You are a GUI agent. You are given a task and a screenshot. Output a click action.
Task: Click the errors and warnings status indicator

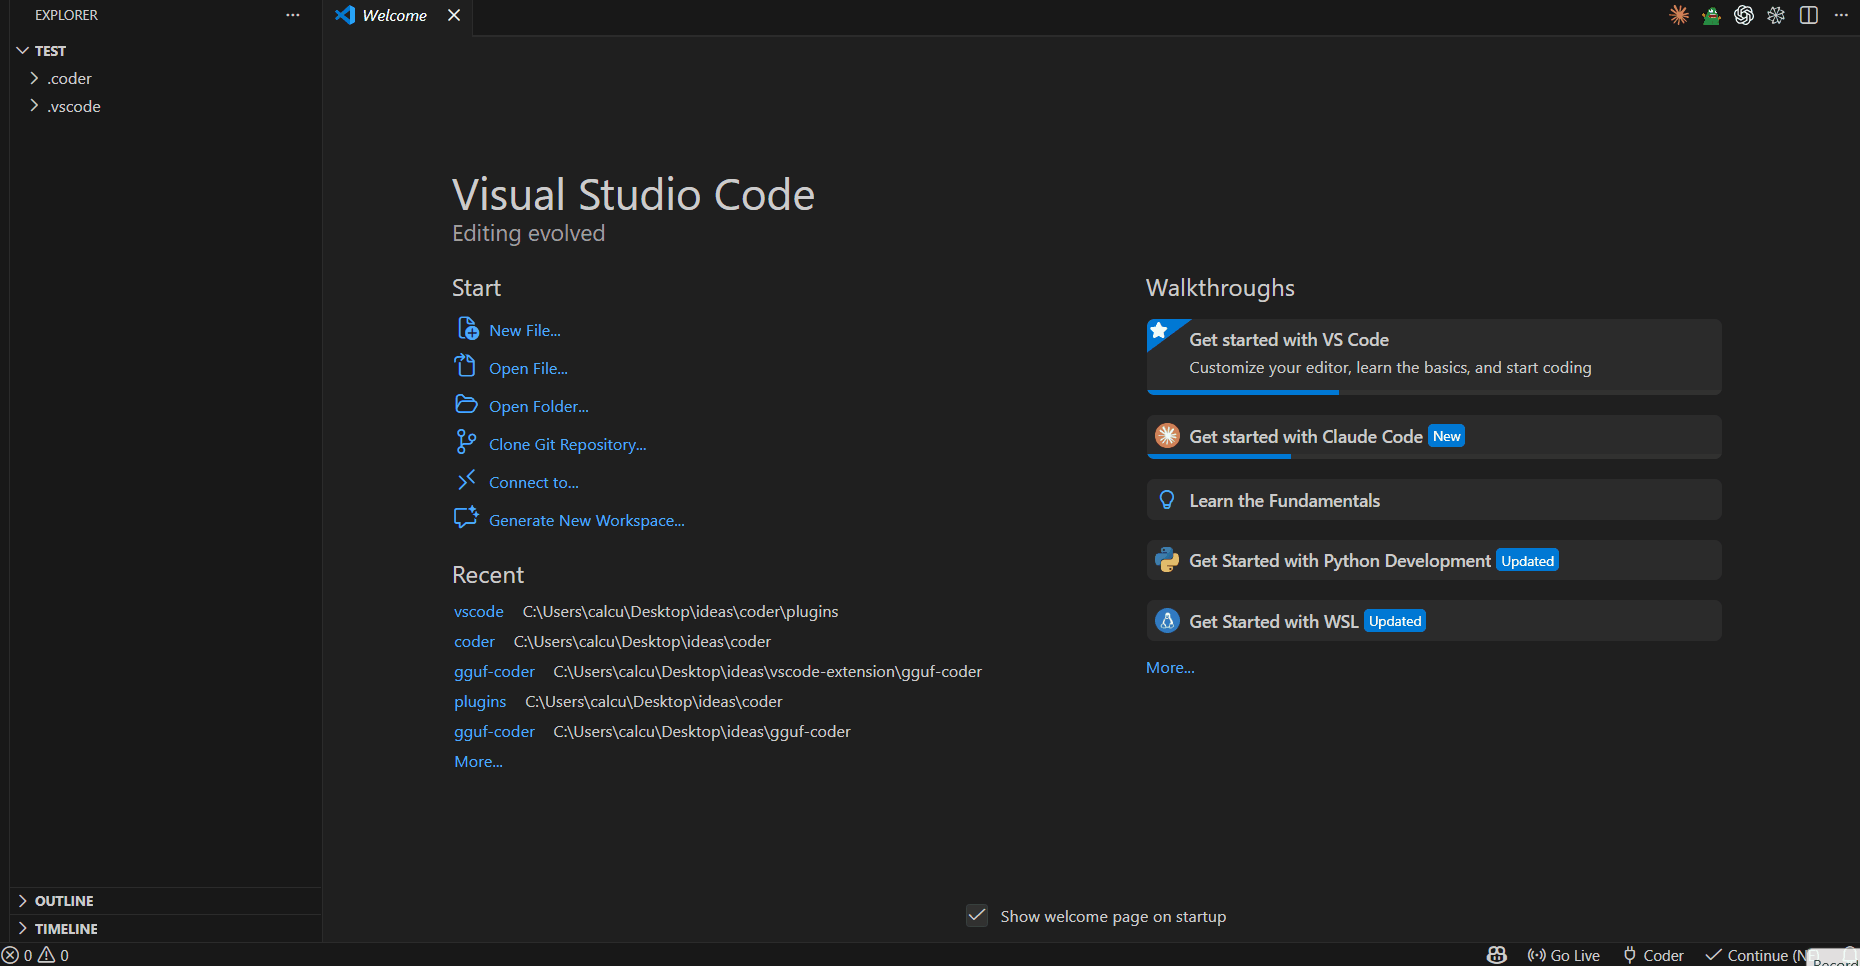tap(34, 955)
